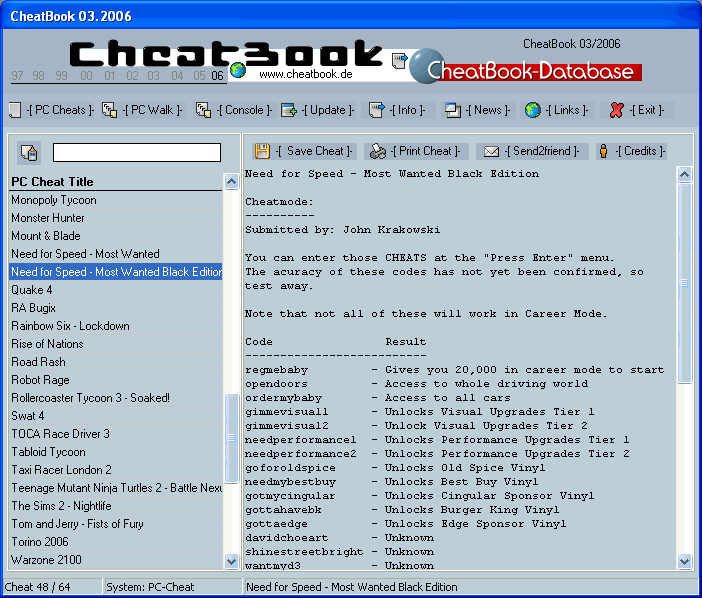Image resolution: width=702 pixels, height=598 pixels.
Task: Click the -[ Console ]- label
Action: coord(244,110)
